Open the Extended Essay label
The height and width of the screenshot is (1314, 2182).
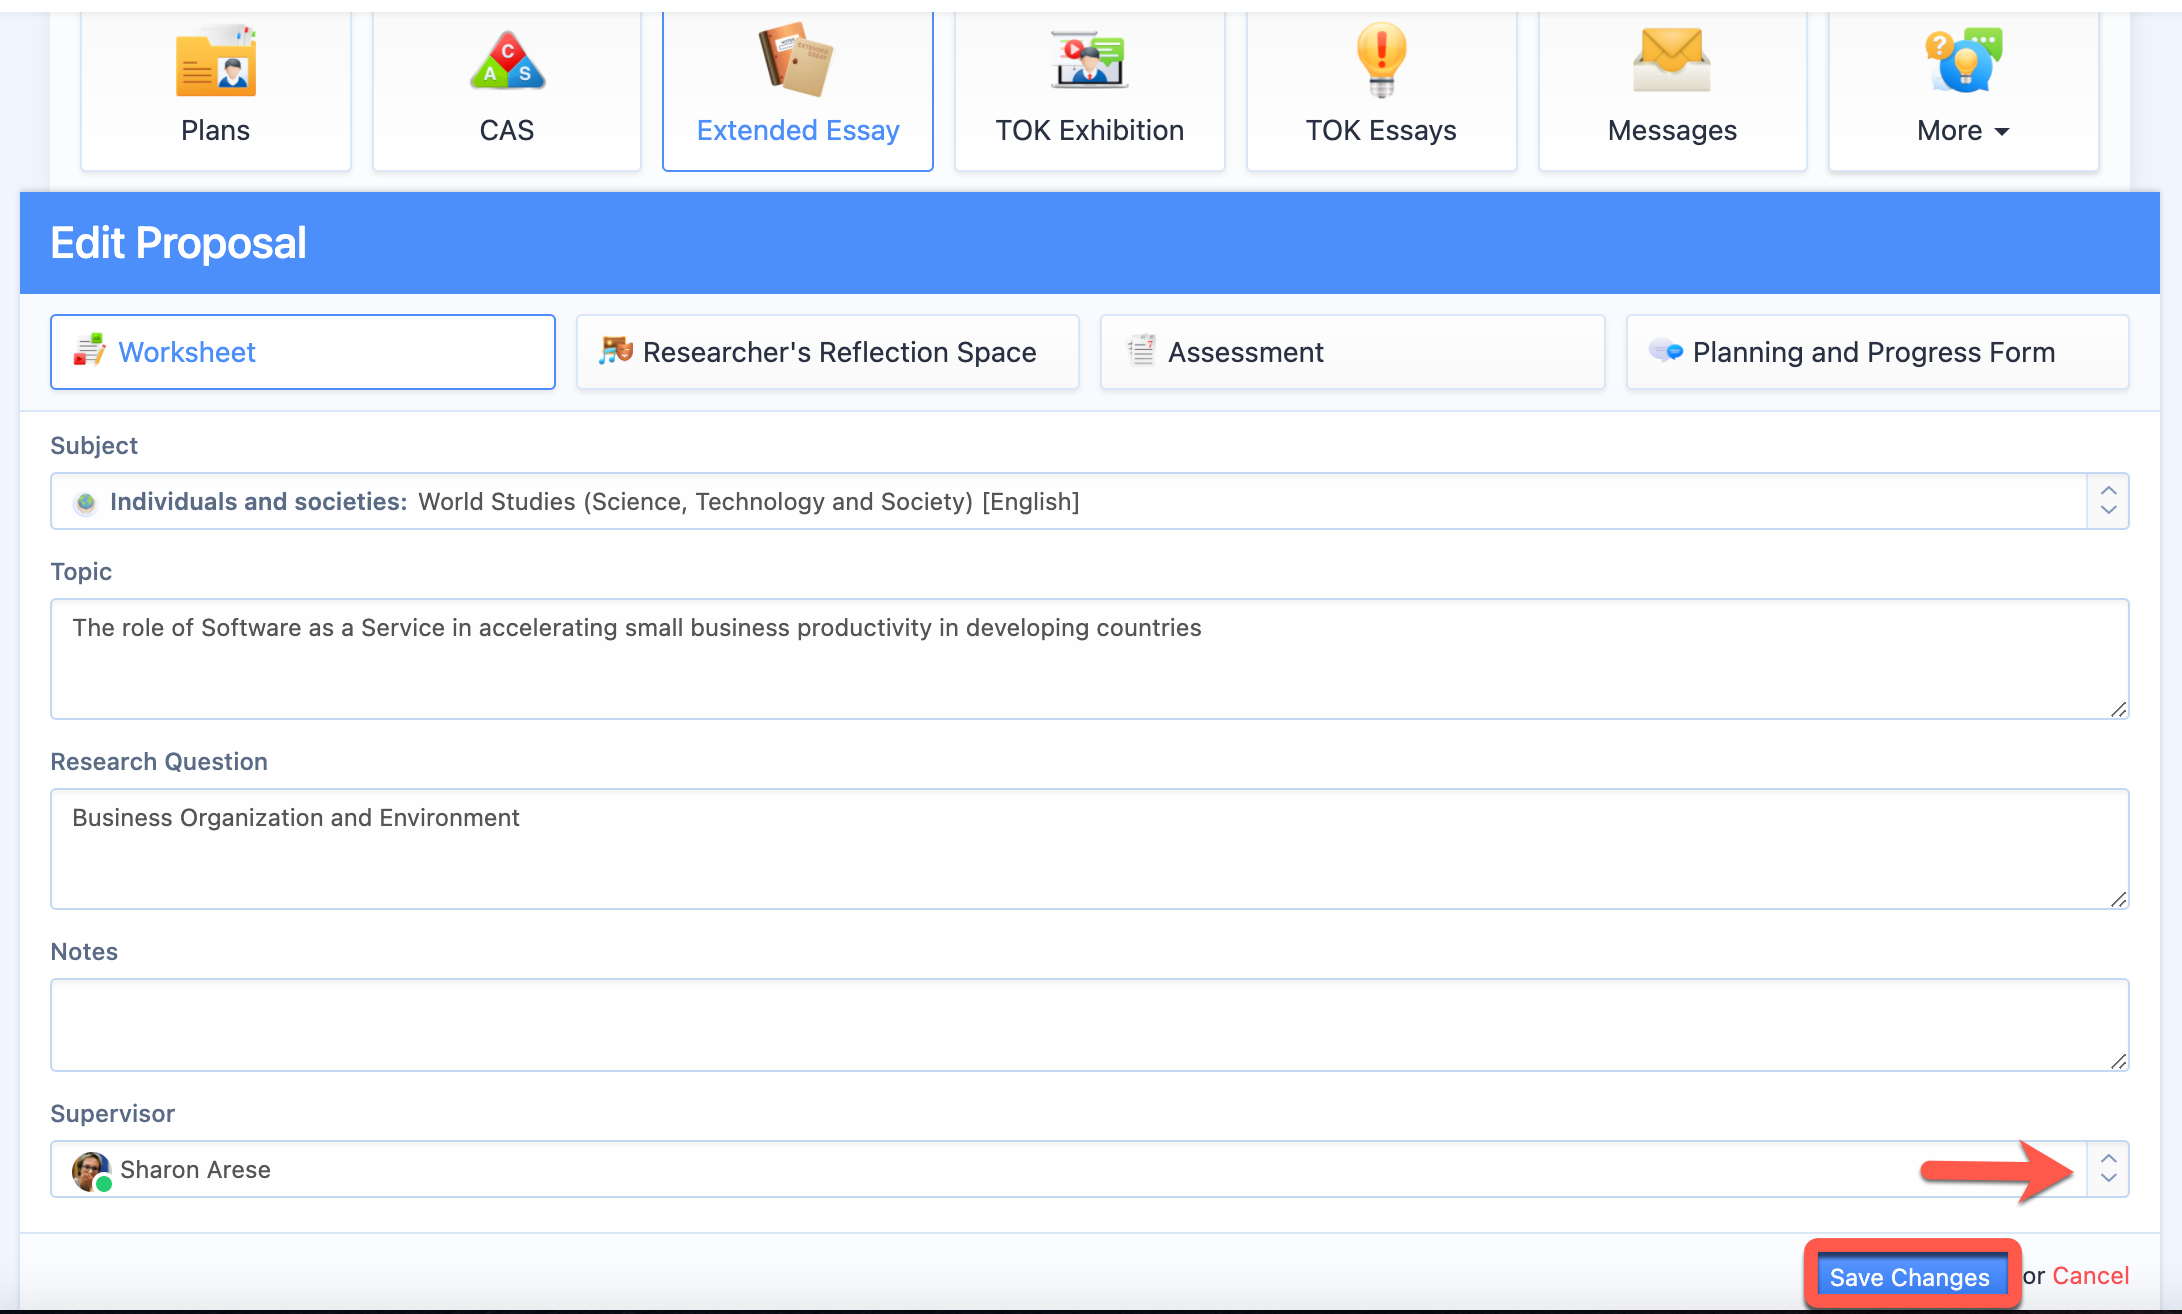[x=798, y=130]
